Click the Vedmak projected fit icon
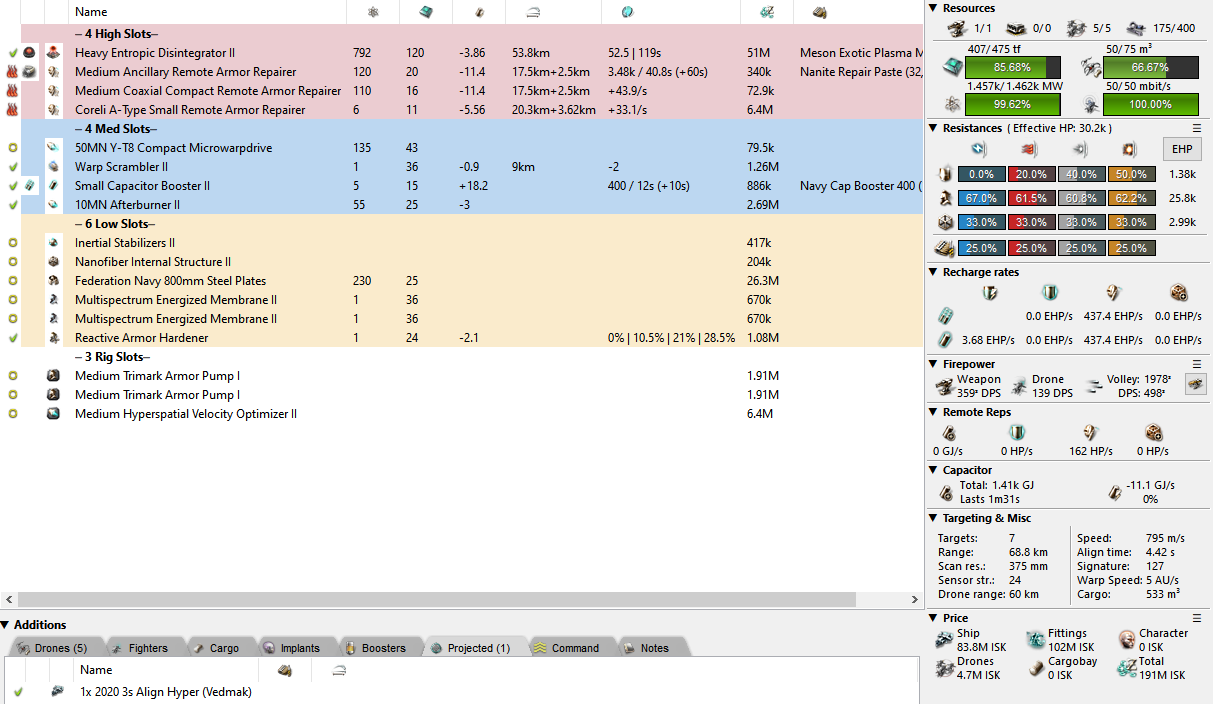 [57, 692]
